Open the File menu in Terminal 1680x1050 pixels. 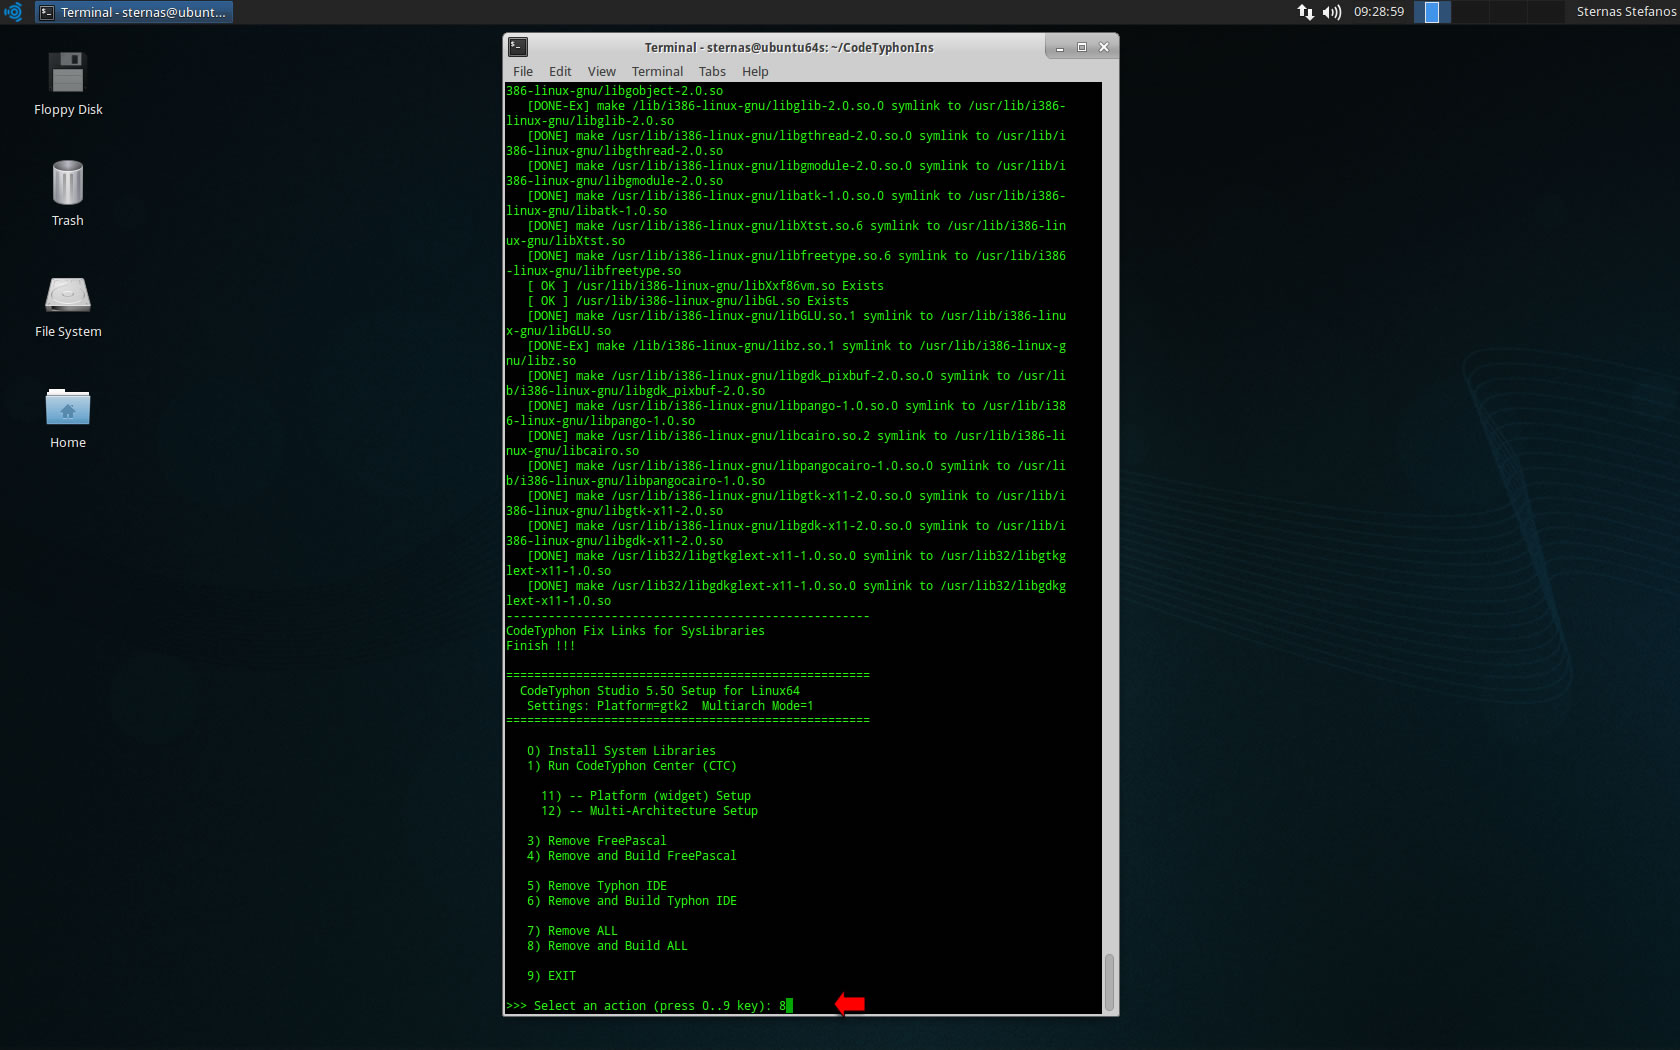pos(523,72)
